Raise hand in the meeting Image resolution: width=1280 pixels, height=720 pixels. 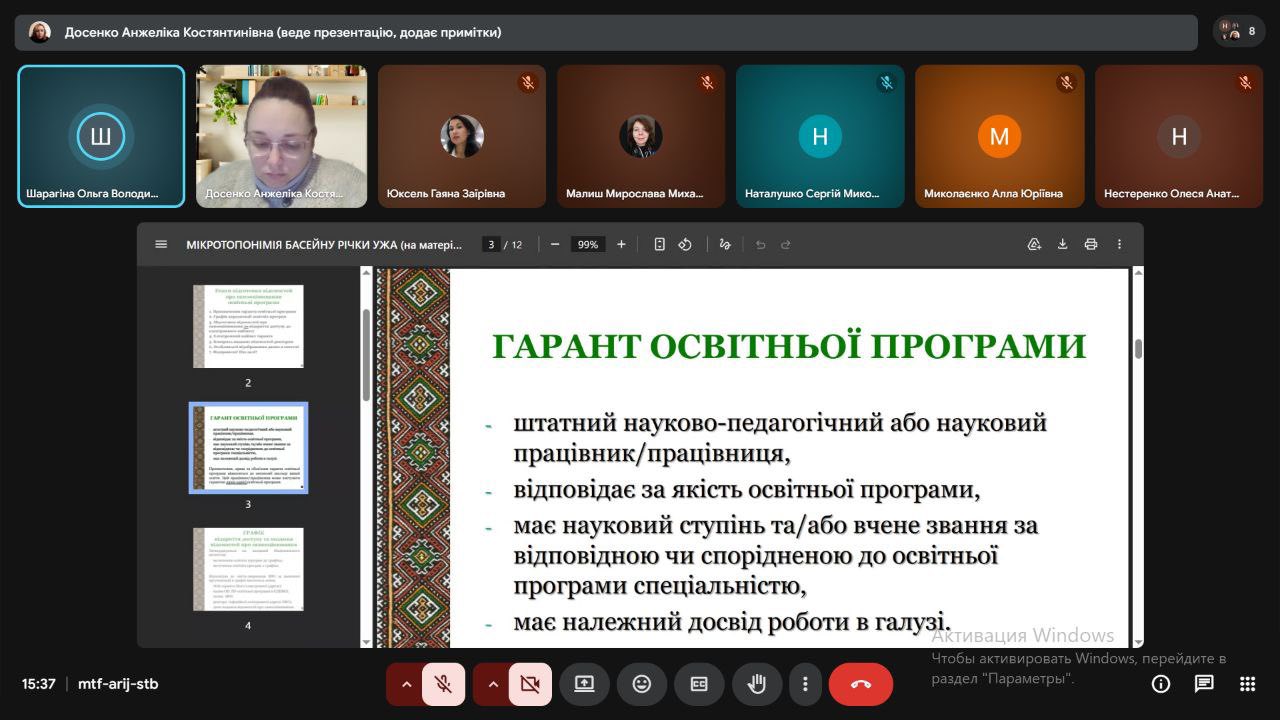tap(757, 684)
